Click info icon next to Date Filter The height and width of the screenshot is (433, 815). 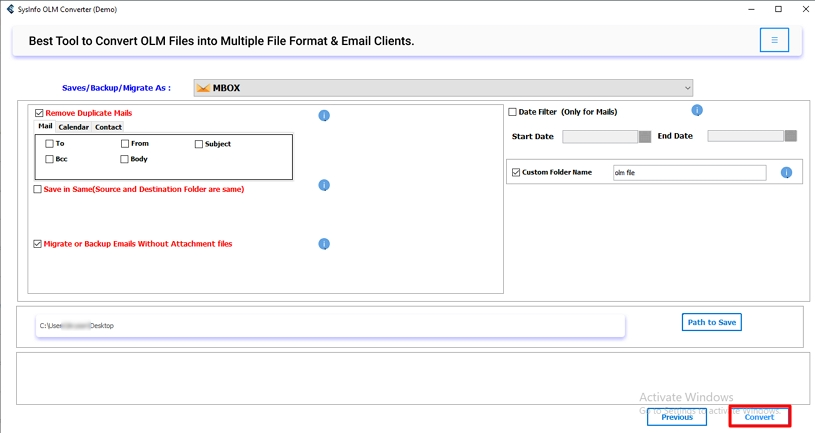click(697, 110)
